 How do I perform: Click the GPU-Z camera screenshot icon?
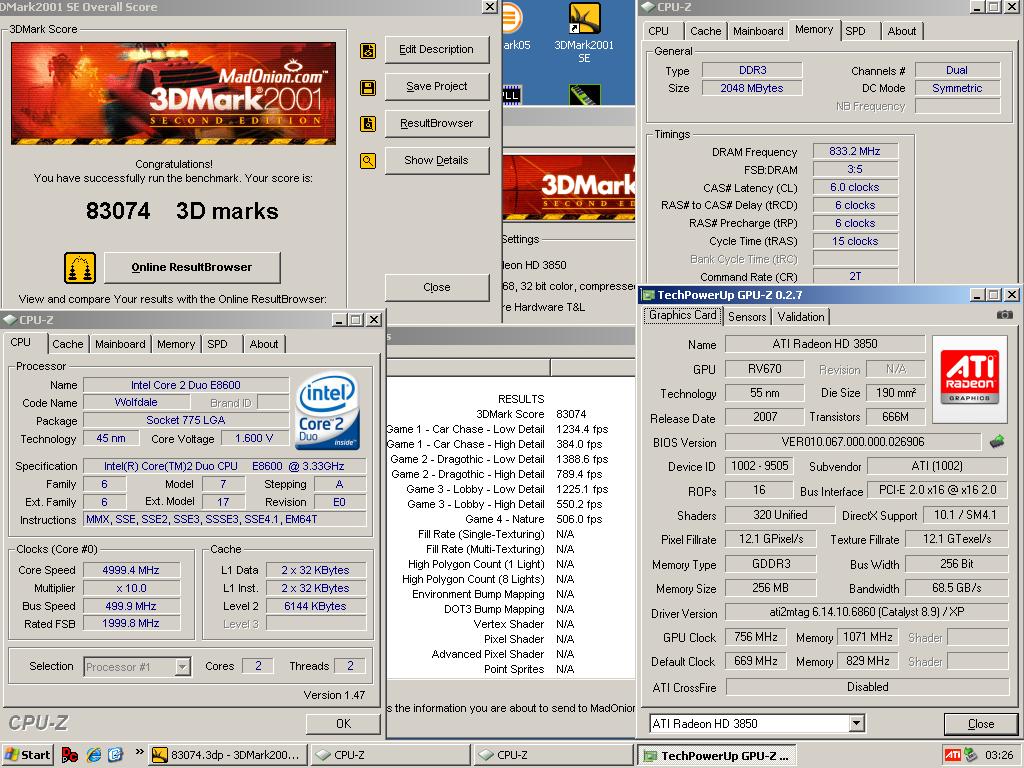click(1004, 315)
